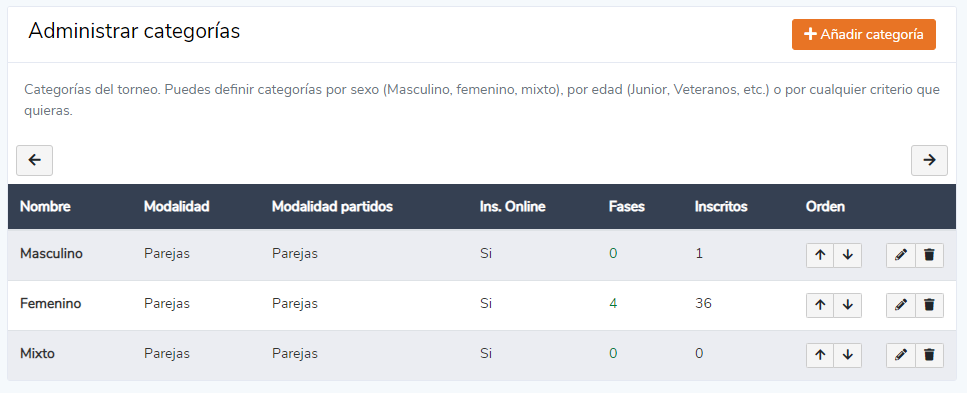Edit the Femenino category
The image size is (967, 393).
[901, 305]
